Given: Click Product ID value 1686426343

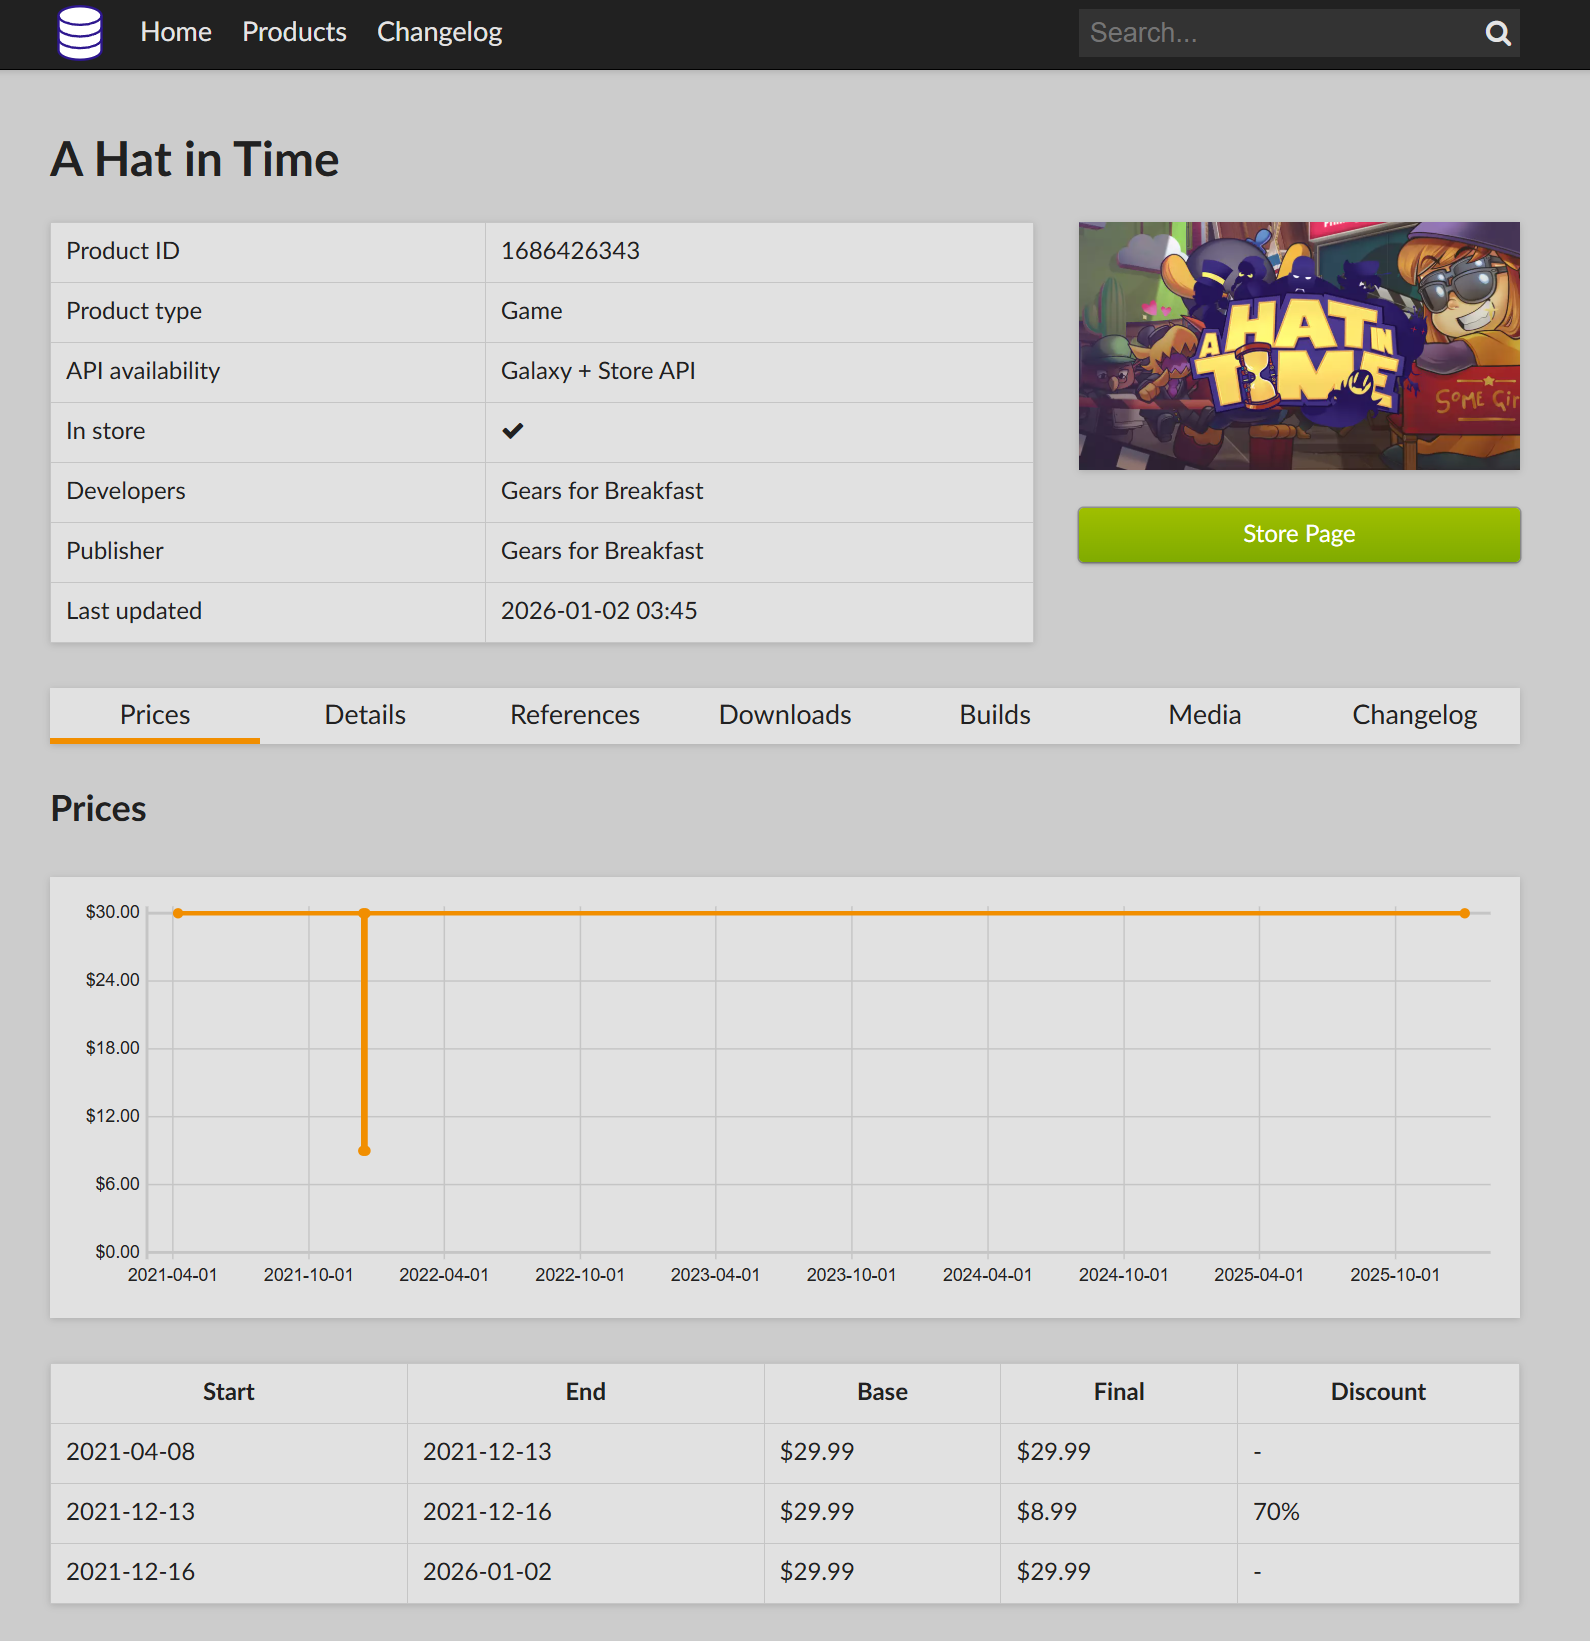Looking at the screenshot, I should point(570,251).
